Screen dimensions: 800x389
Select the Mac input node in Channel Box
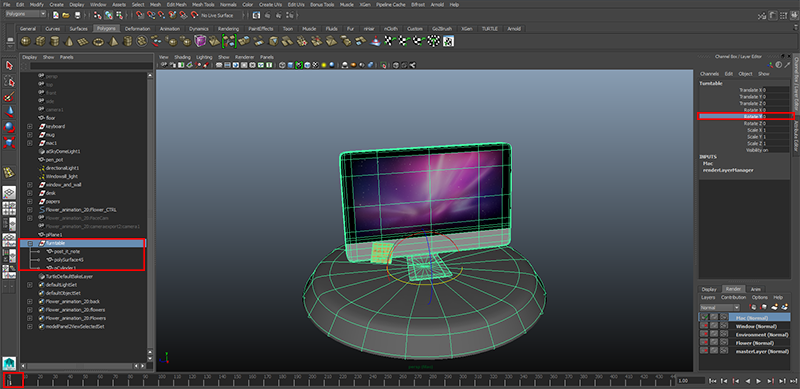(x=708, y=163)
